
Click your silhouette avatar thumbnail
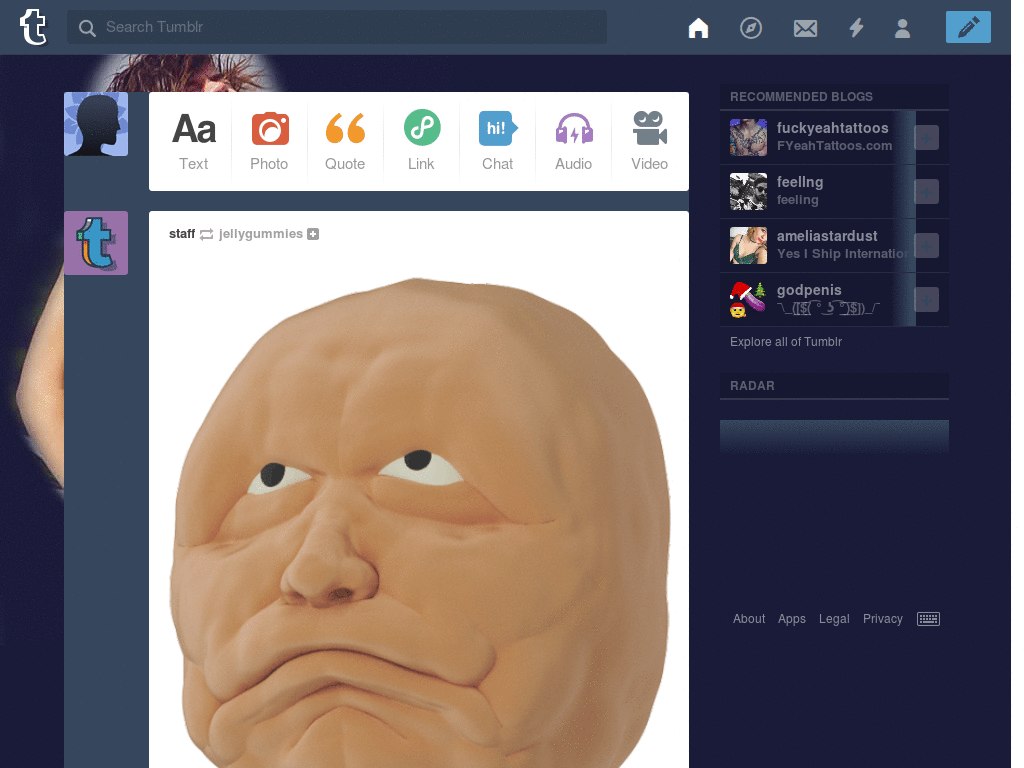tap(96, 124)
